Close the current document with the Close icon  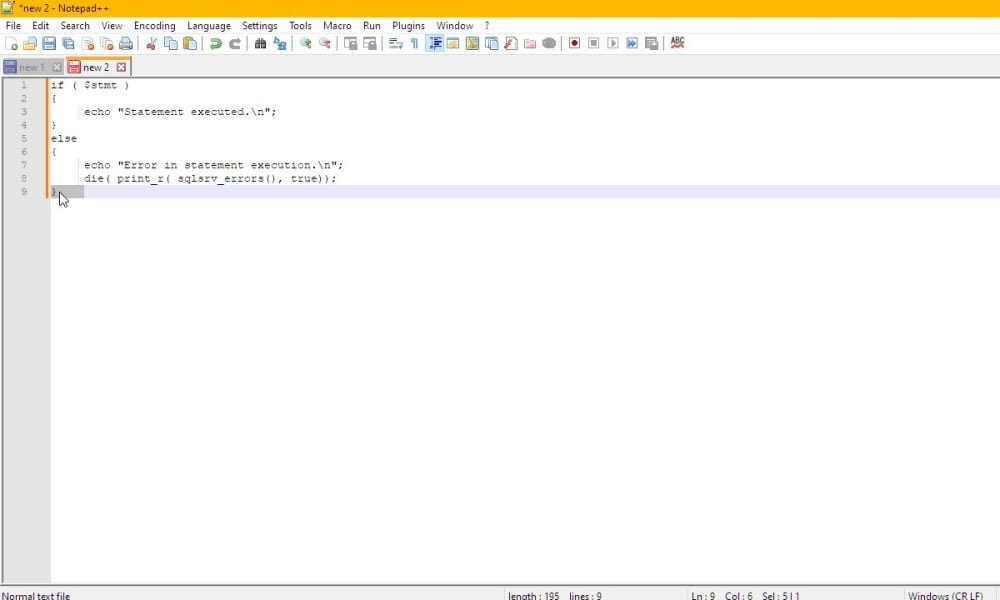(88, 43)
